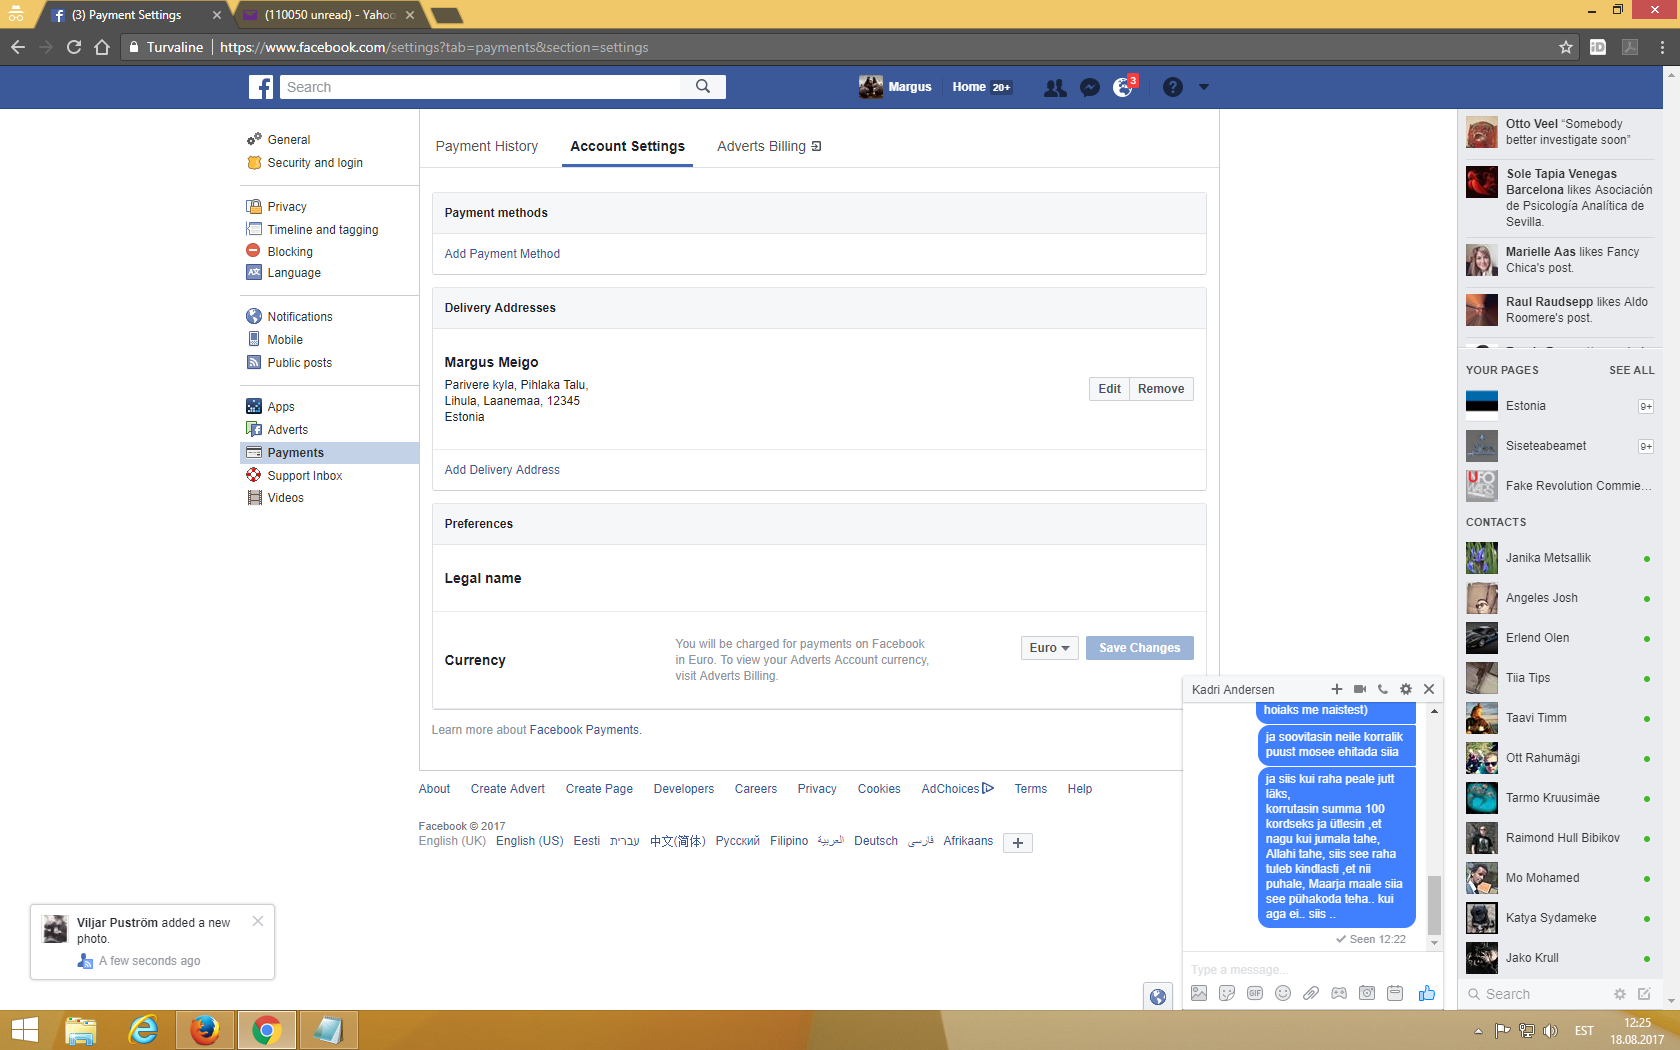Send a thumbs-up like in chat

point(1426,993)
